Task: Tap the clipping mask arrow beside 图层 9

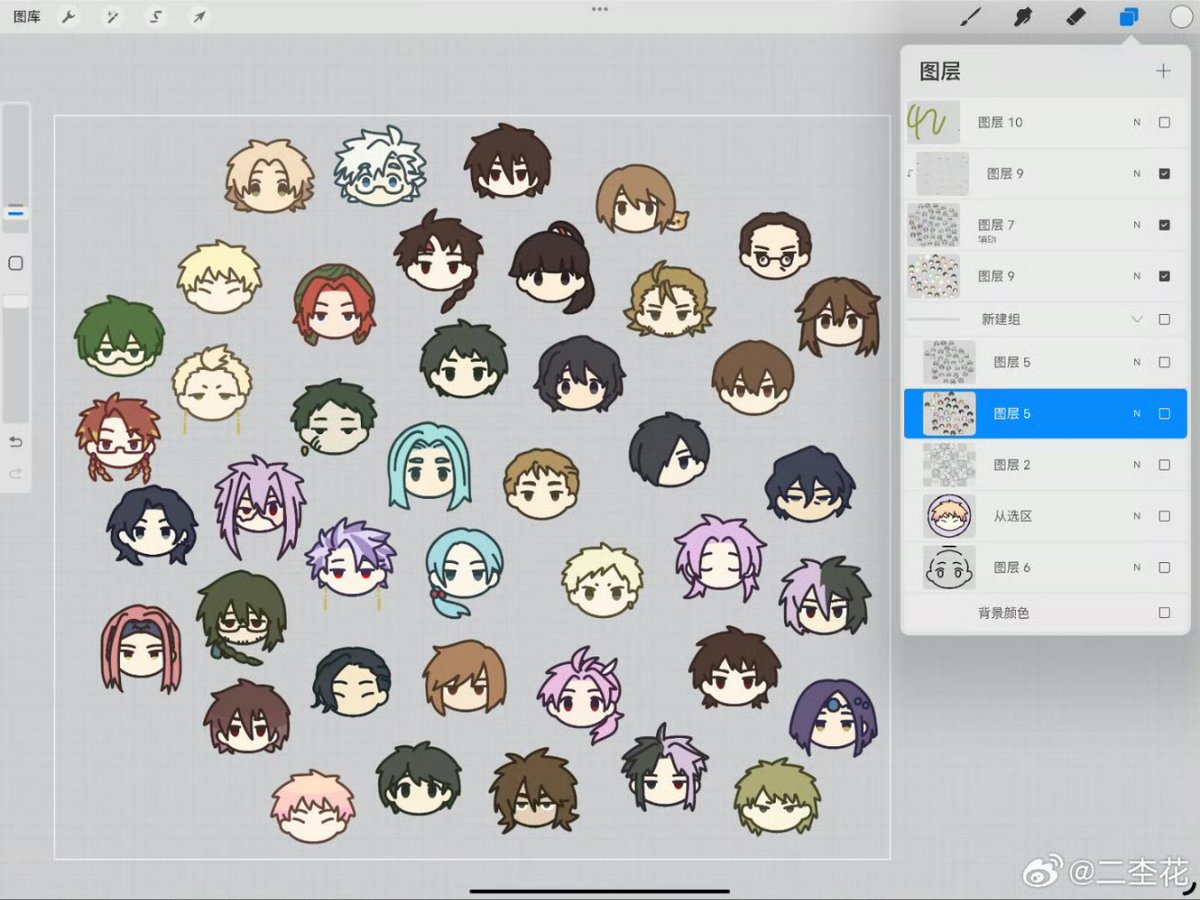Action: [909, 173]
